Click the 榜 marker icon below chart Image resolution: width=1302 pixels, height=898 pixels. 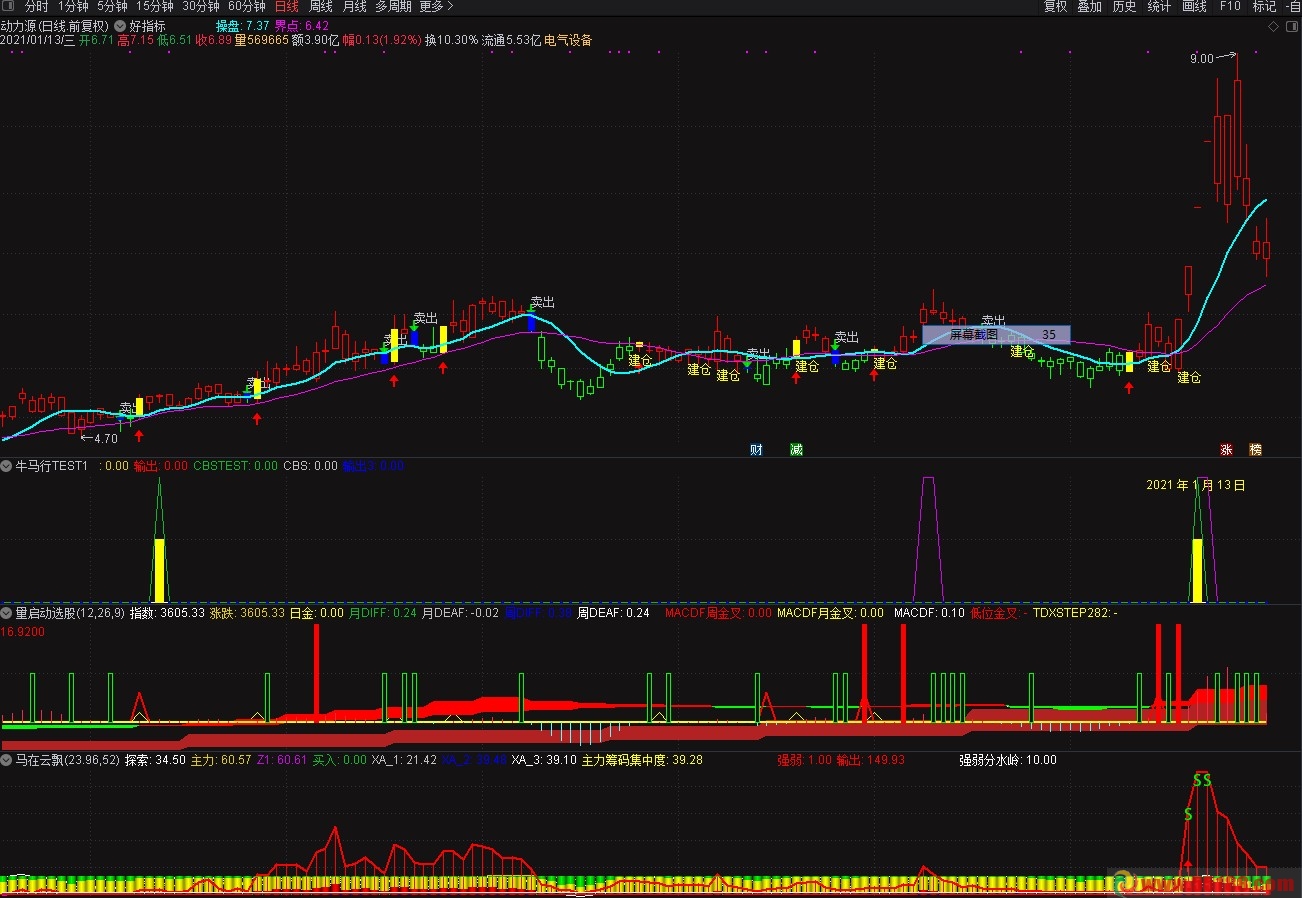click(x=1256, y=450)
